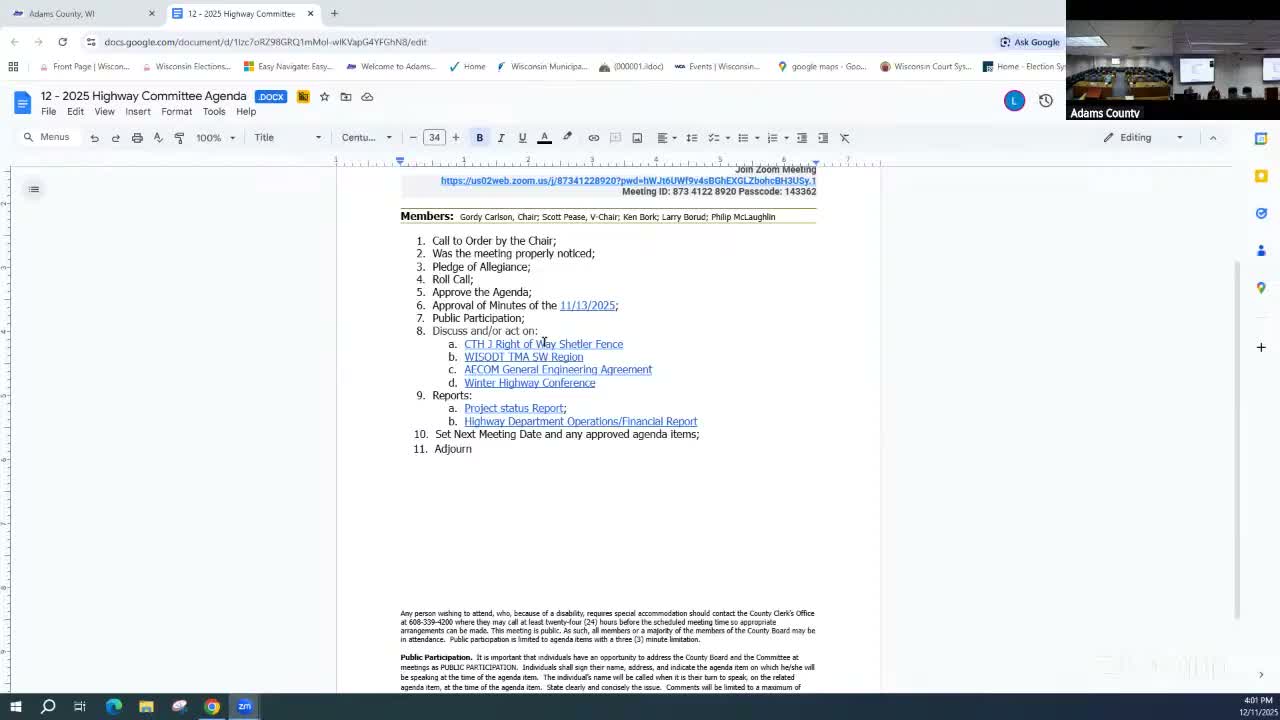Image resolution: width=1280 pixels, height=720 pixels.
Task: Open the Format menu
Action: coord(176,112)
